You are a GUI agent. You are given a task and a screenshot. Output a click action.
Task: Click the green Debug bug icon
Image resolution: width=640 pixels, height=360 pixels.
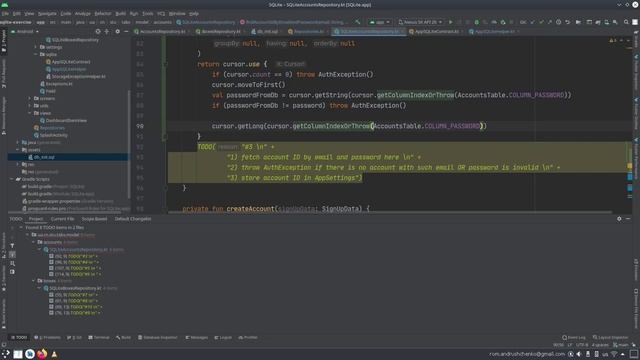pyautogui.click(x=476, y=22)
